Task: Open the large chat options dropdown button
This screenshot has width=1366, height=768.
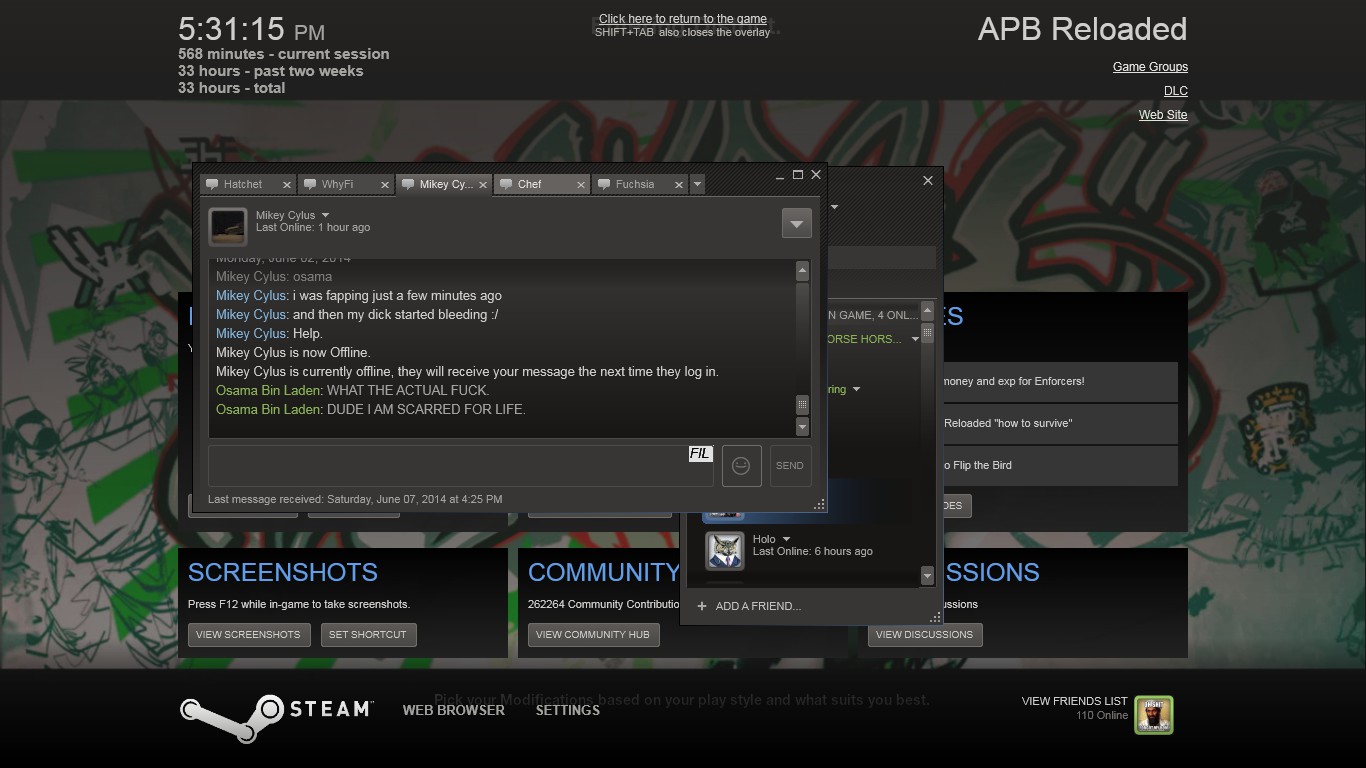Action: coord(796,224)
